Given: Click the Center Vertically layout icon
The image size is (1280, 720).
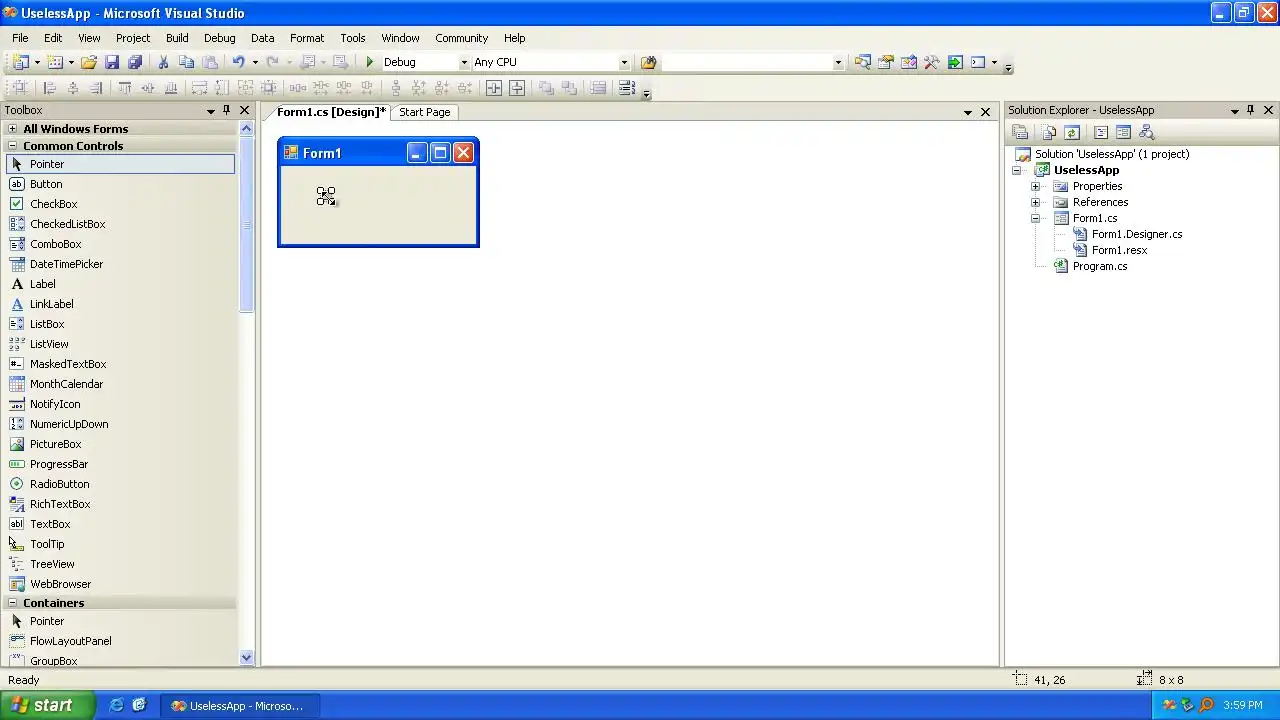Looking at the screenshot, I should (x=517, y=88).
